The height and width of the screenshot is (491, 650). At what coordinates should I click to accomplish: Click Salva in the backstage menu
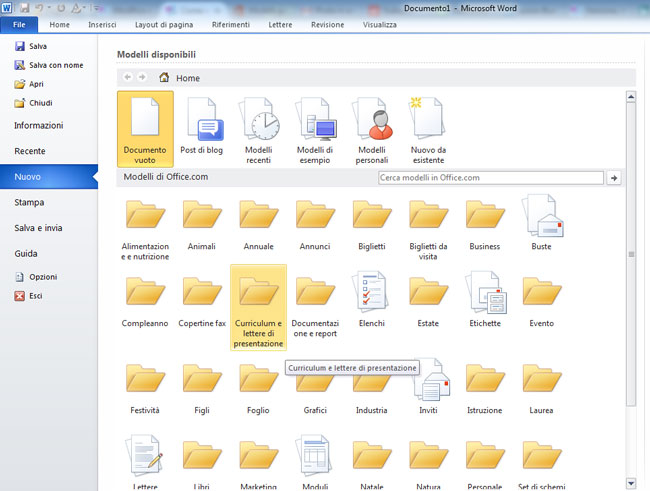pos(31,46)
